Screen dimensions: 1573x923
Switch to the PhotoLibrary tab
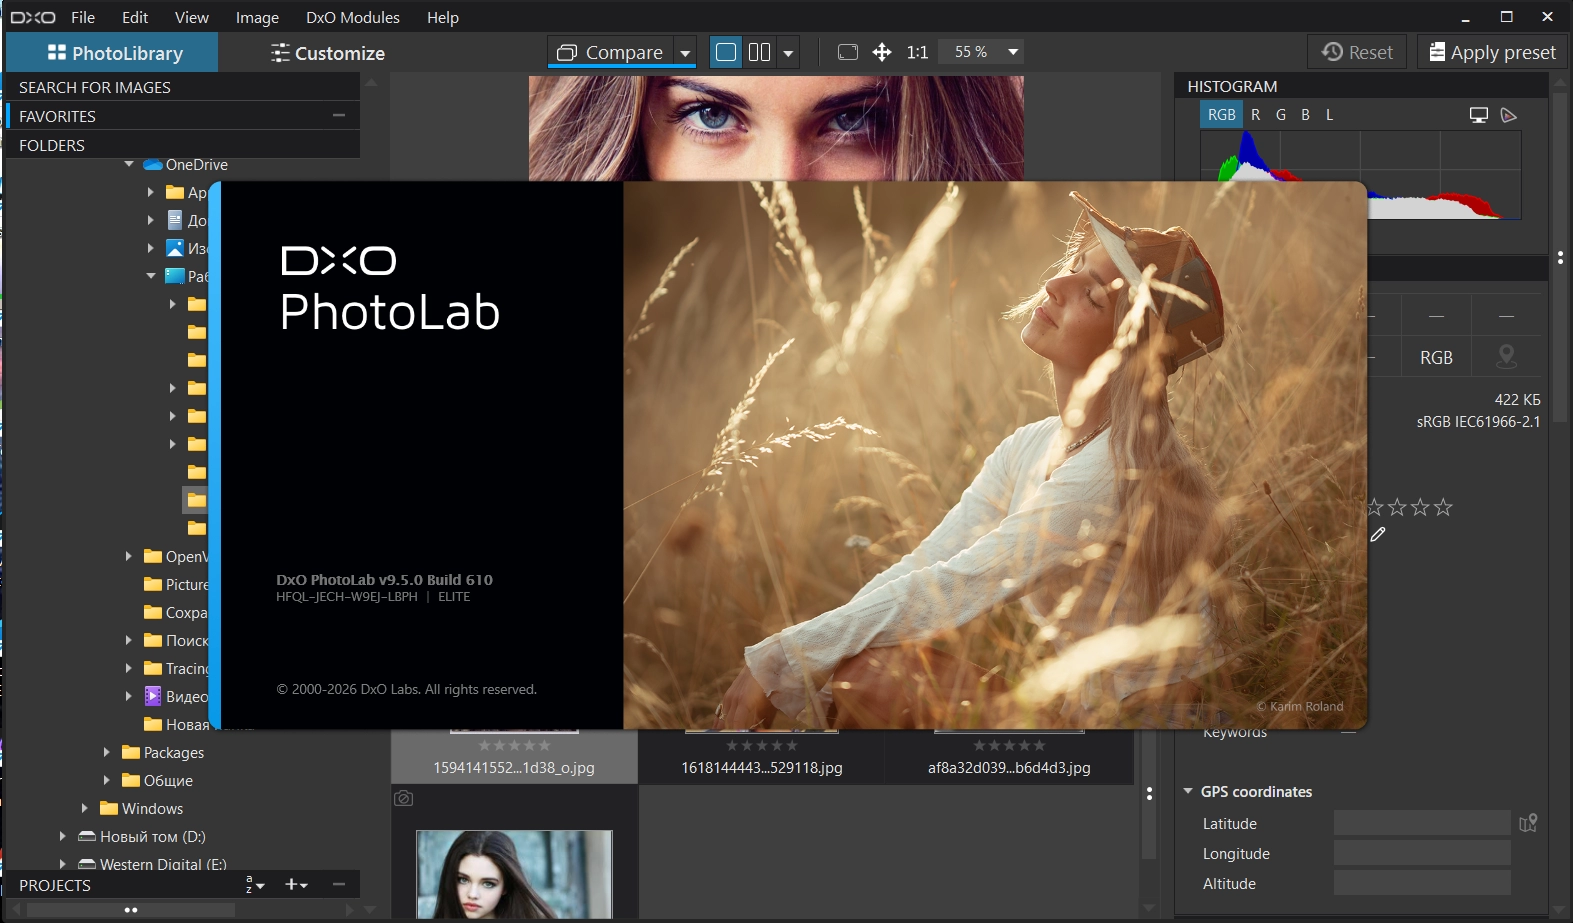click(113, 53)
